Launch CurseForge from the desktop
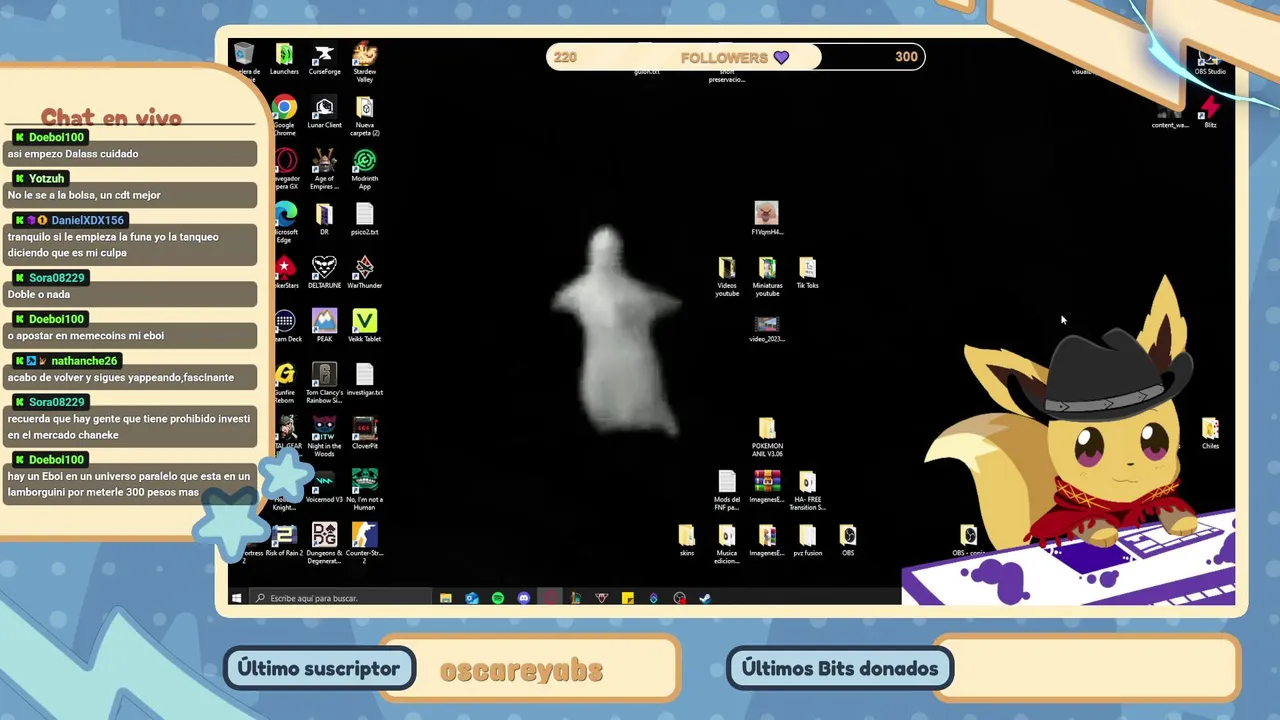The height and width of the screenshot is (720, 1280). [x=324, y=60]
